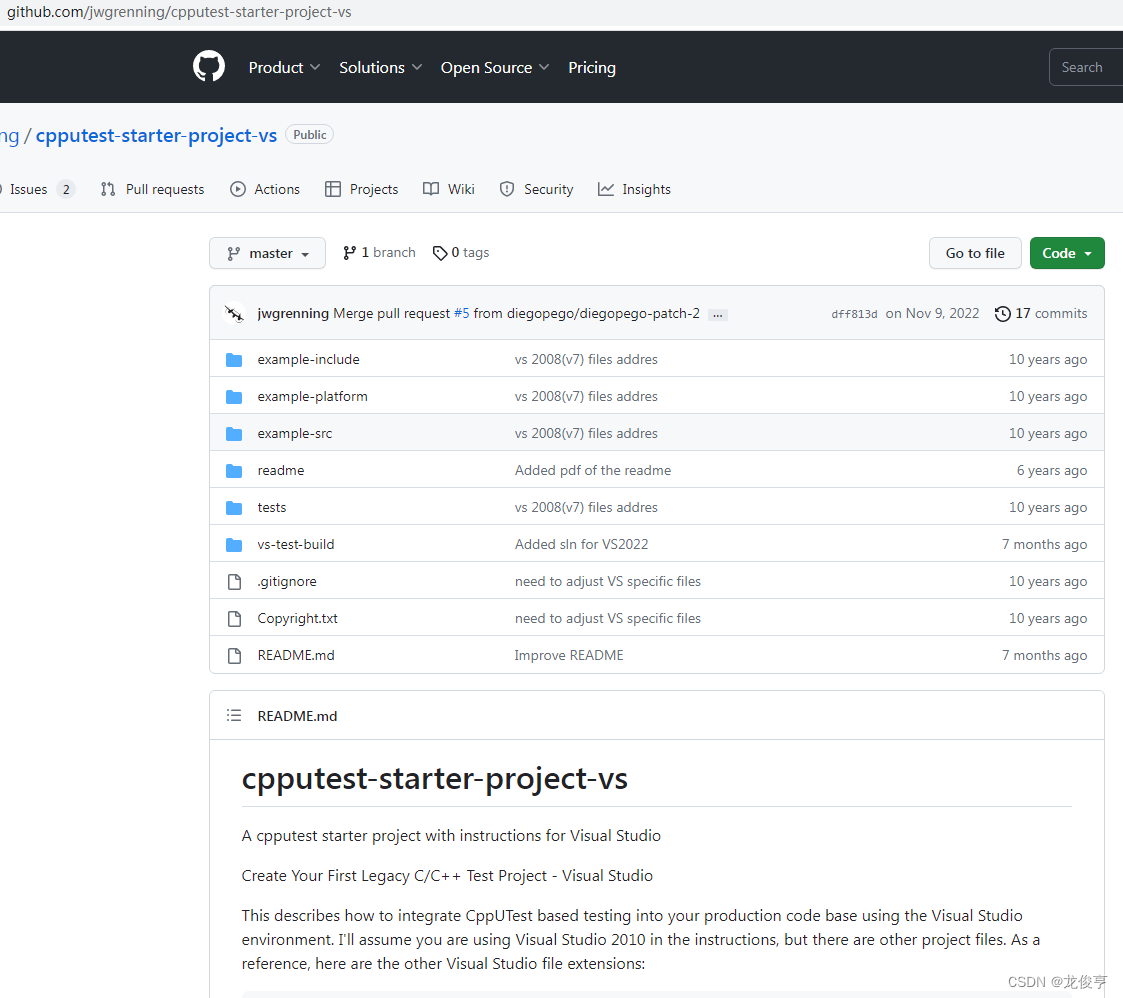
Task: Click the README.md file icon in list
Action: (x=234, y=656)
